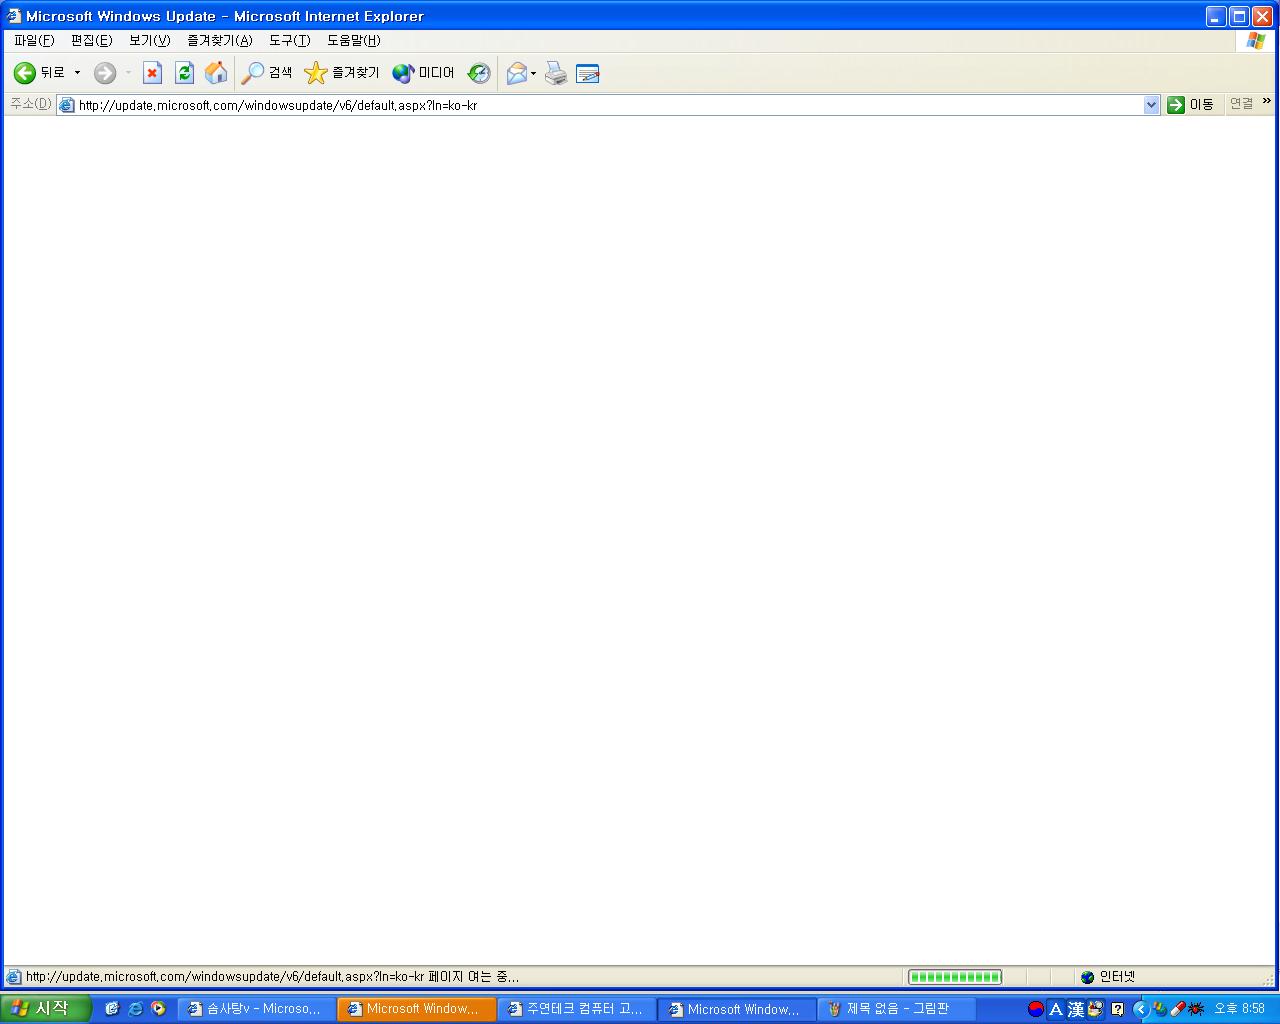Click the Korean flag IME language icon
1280x1024 pixels.
(1036, 1009)
